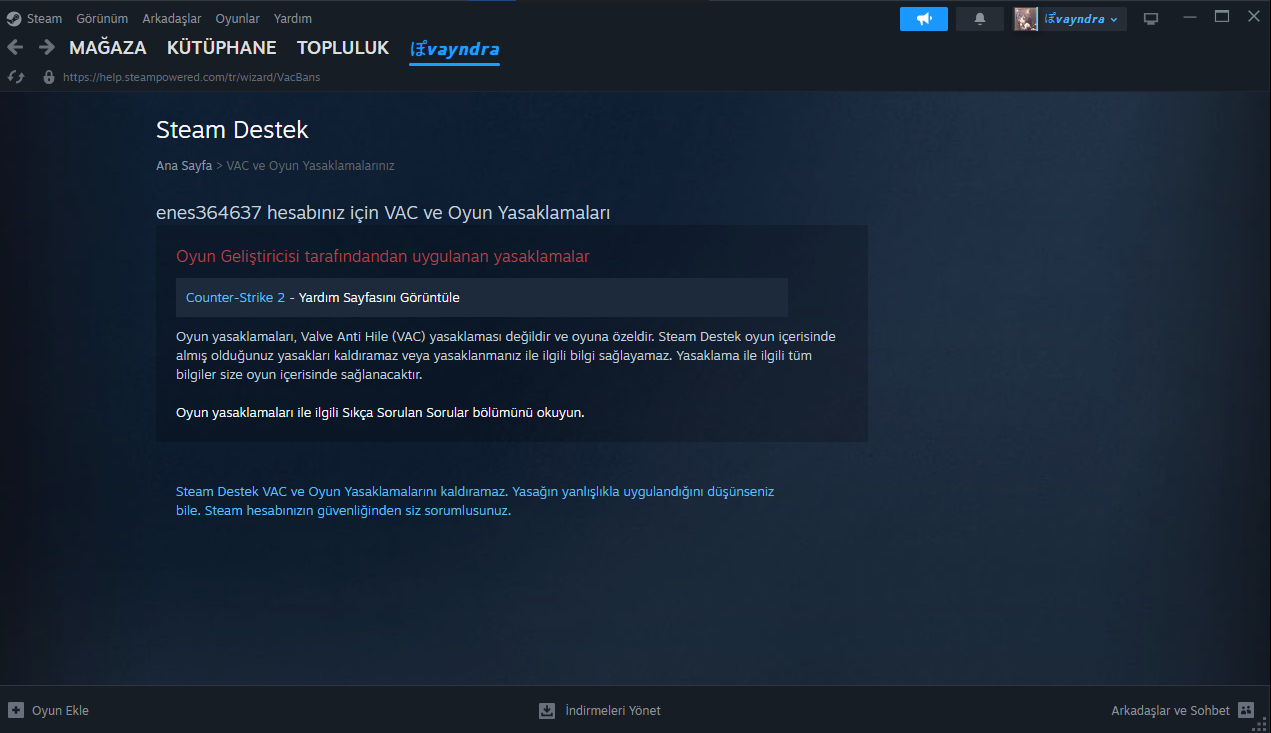This screenshot has height=733, width=1271.
Task: Open the Arkadaşlar menu
Action: click(172, 18)
